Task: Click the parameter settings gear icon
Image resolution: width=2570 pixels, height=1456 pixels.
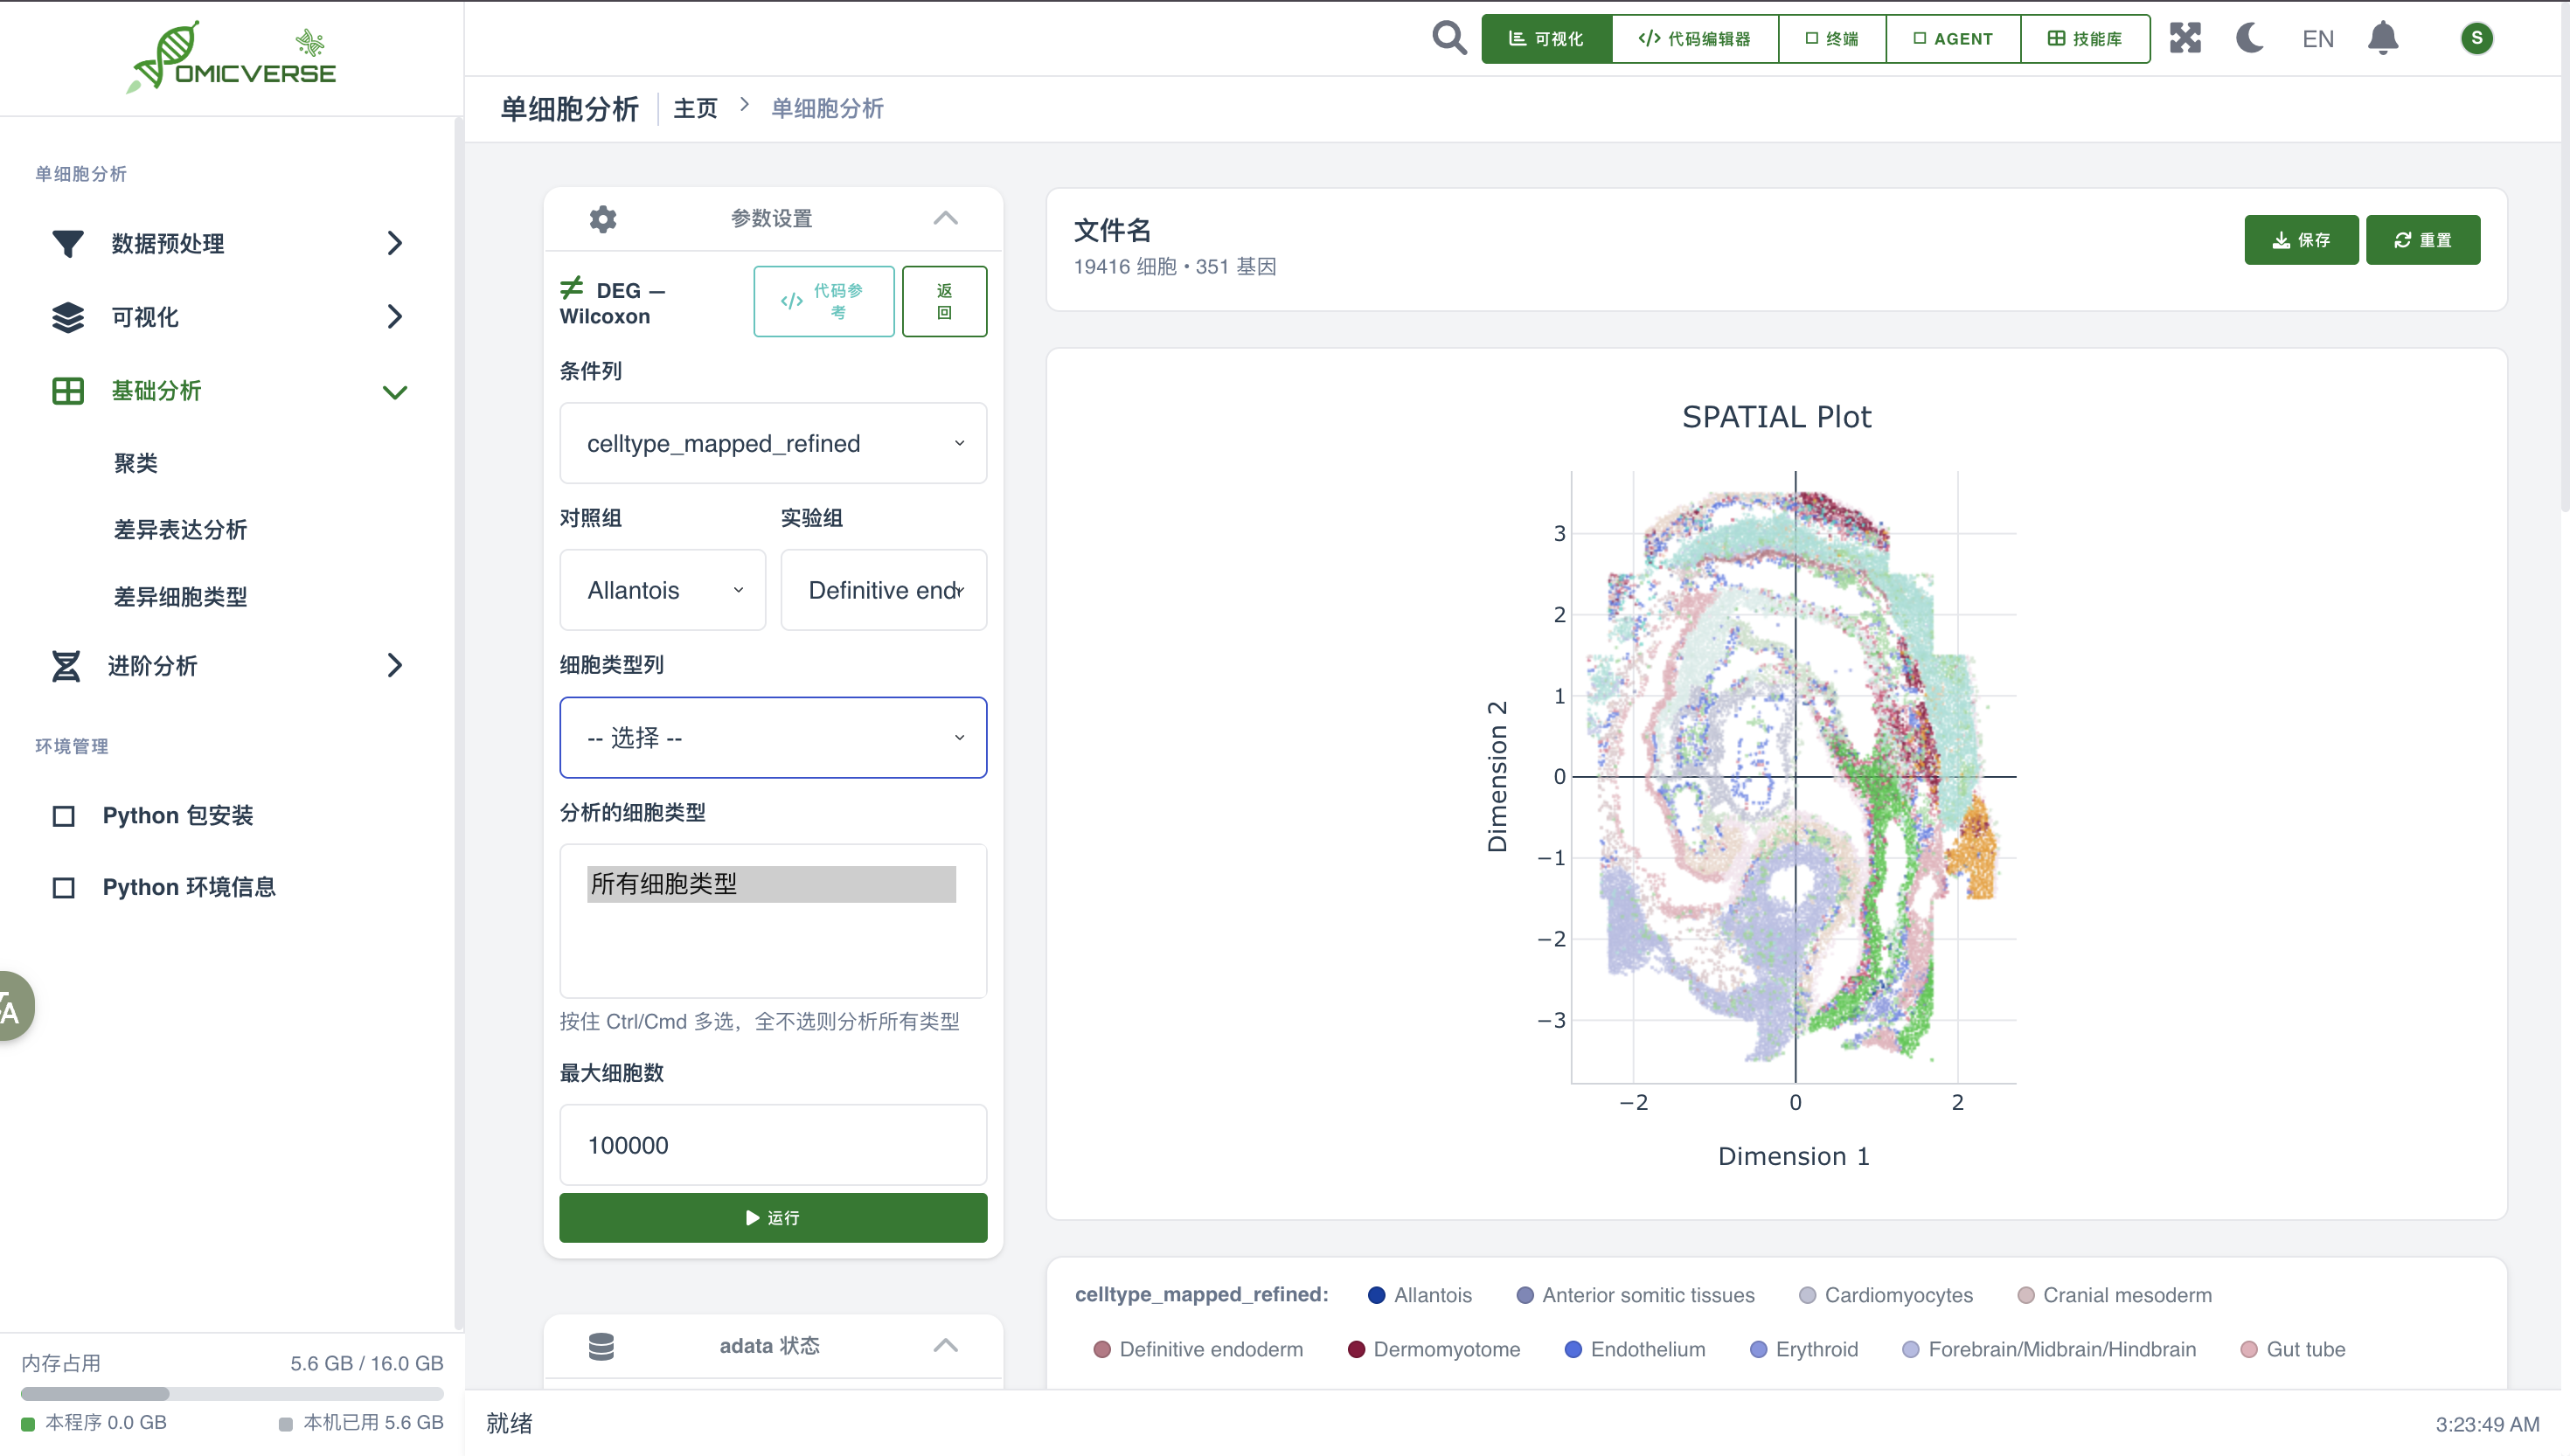Action: (603, 218)
